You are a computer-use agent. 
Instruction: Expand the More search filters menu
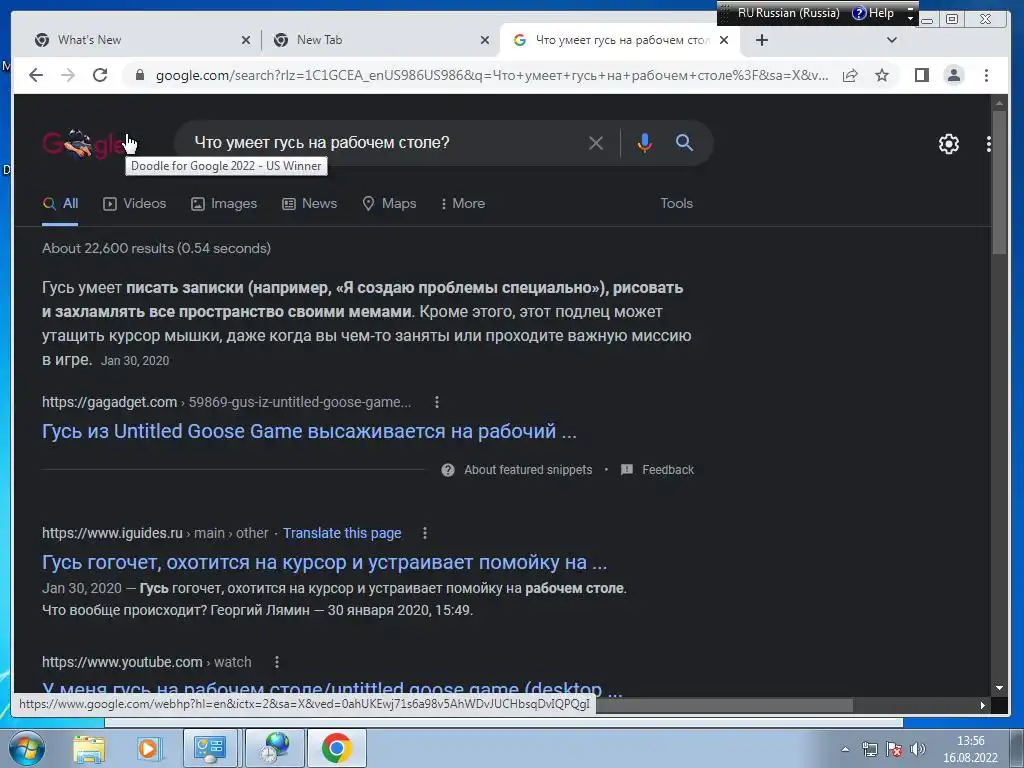pyautogui.click(x=463, y=203)
